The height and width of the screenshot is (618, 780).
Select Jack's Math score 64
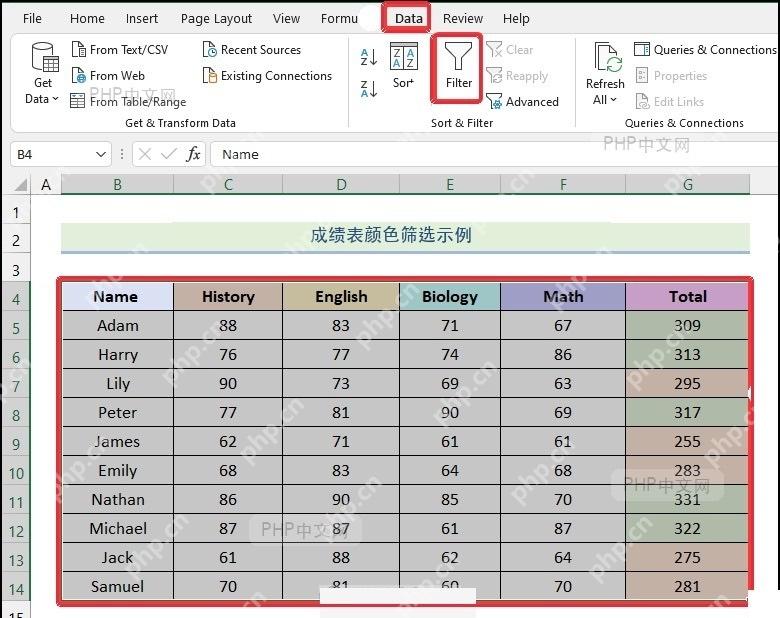563,557
